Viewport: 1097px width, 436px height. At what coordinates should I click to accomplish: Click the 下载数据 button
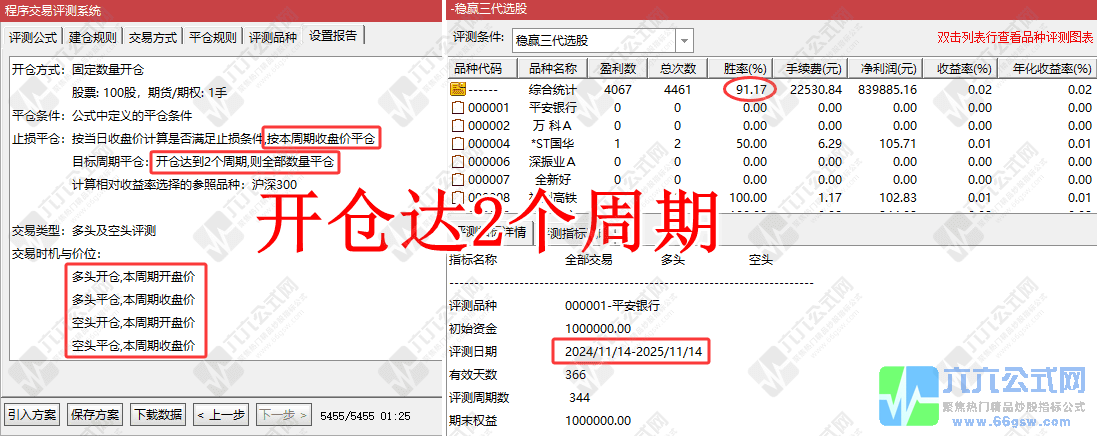(158, 414)
